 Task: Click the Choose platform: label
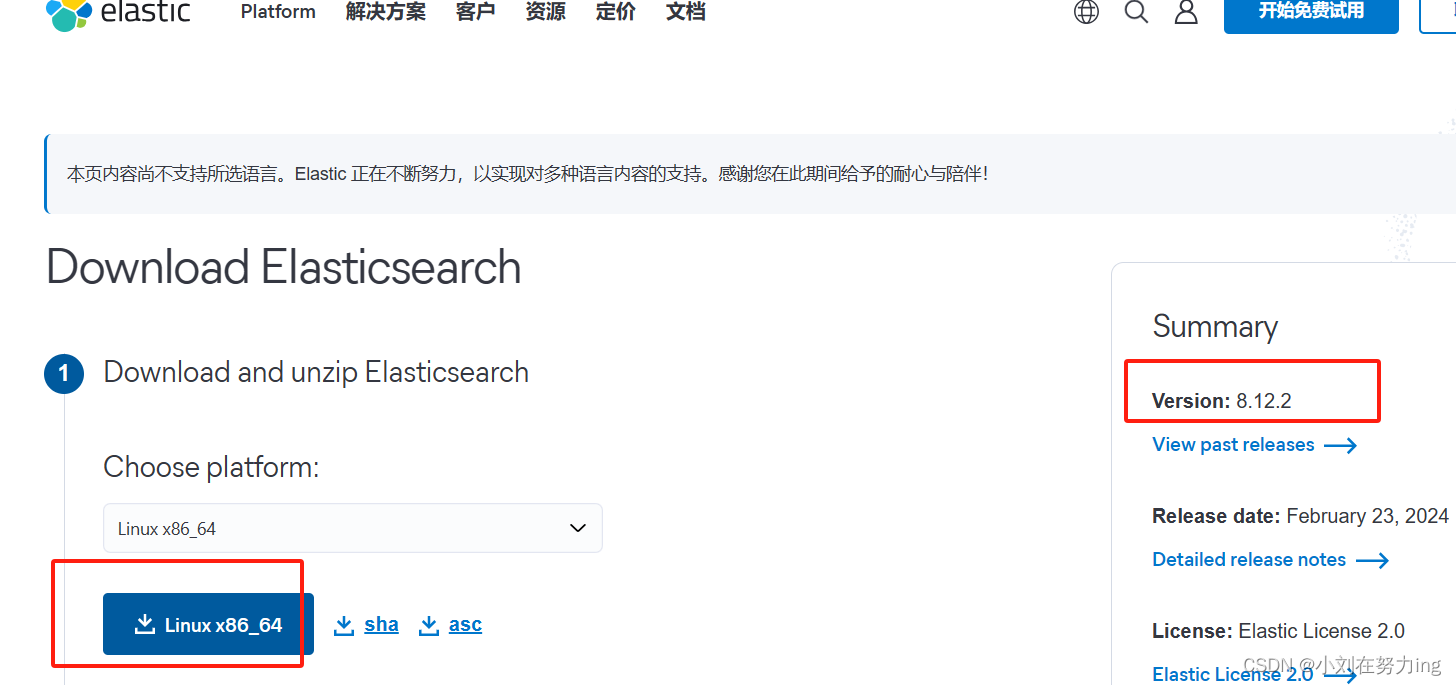pos(211,467)
